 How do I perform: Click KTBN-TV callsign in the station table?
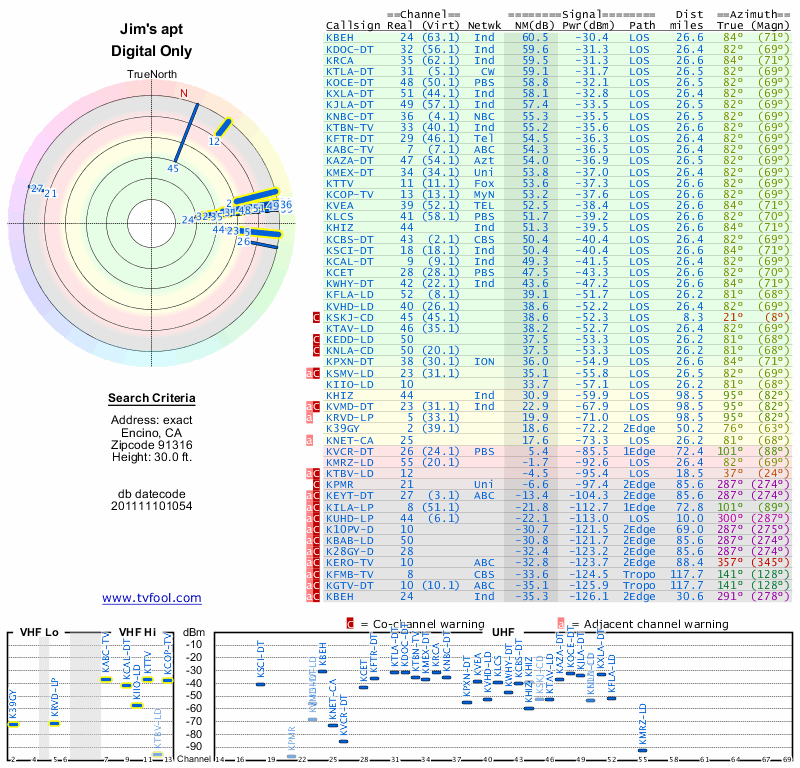pos(349,128)
